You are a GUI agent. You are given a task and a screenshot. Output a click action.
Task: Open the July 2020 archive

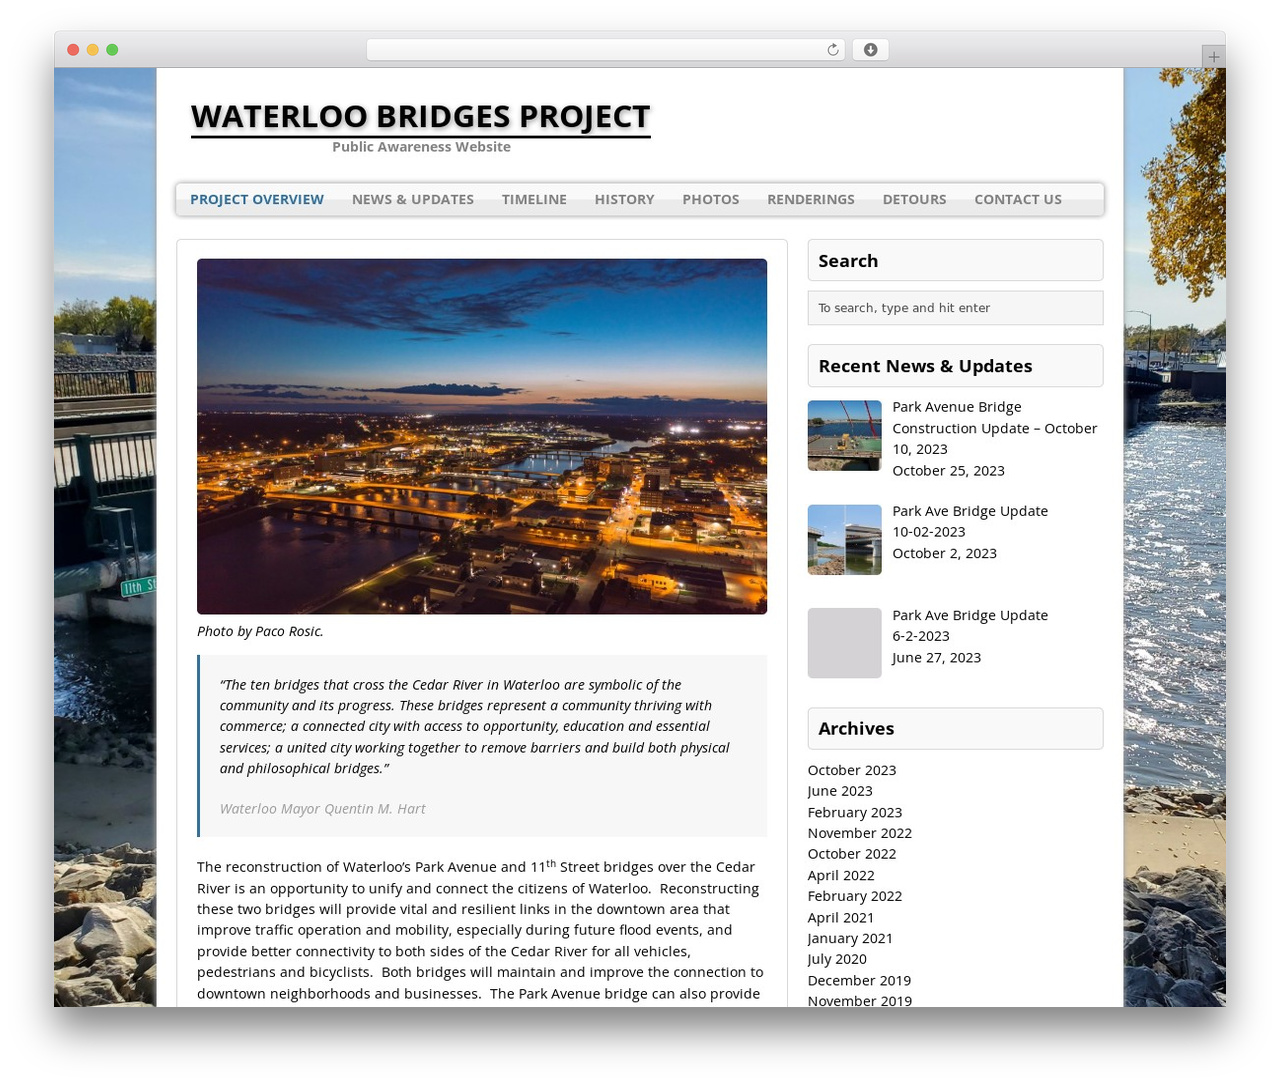point(837,959)
